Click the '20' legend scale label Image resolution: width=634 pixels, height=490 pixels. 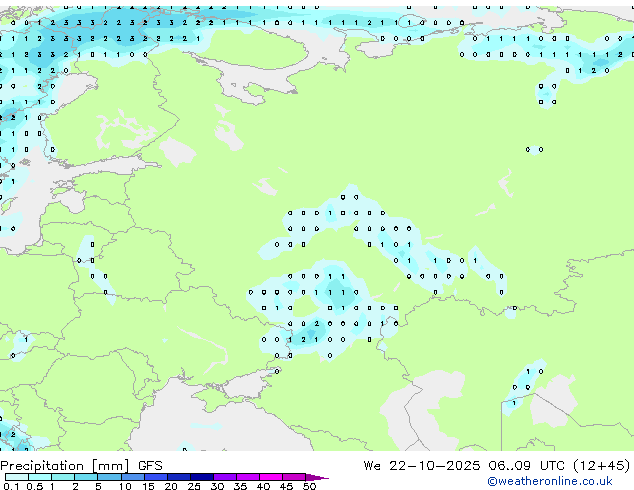tap(171, 486)
